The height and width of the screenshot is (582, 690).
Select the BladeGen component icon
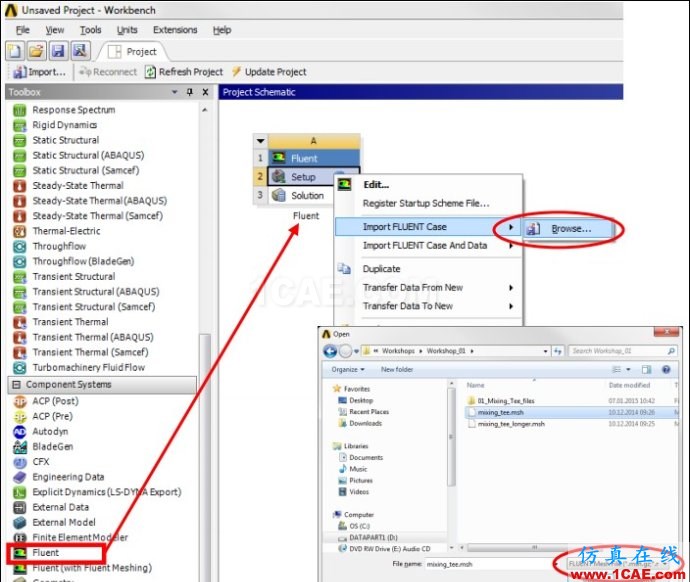pyautogui.click(x=19, y=447)
